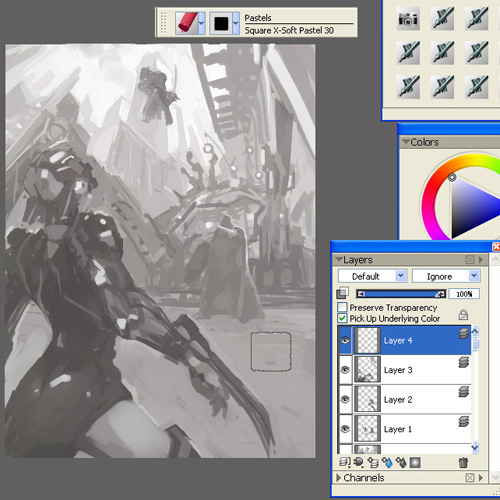Collapse the Colors panel
The image size is (500, 500).
click(x=405, y=142)
